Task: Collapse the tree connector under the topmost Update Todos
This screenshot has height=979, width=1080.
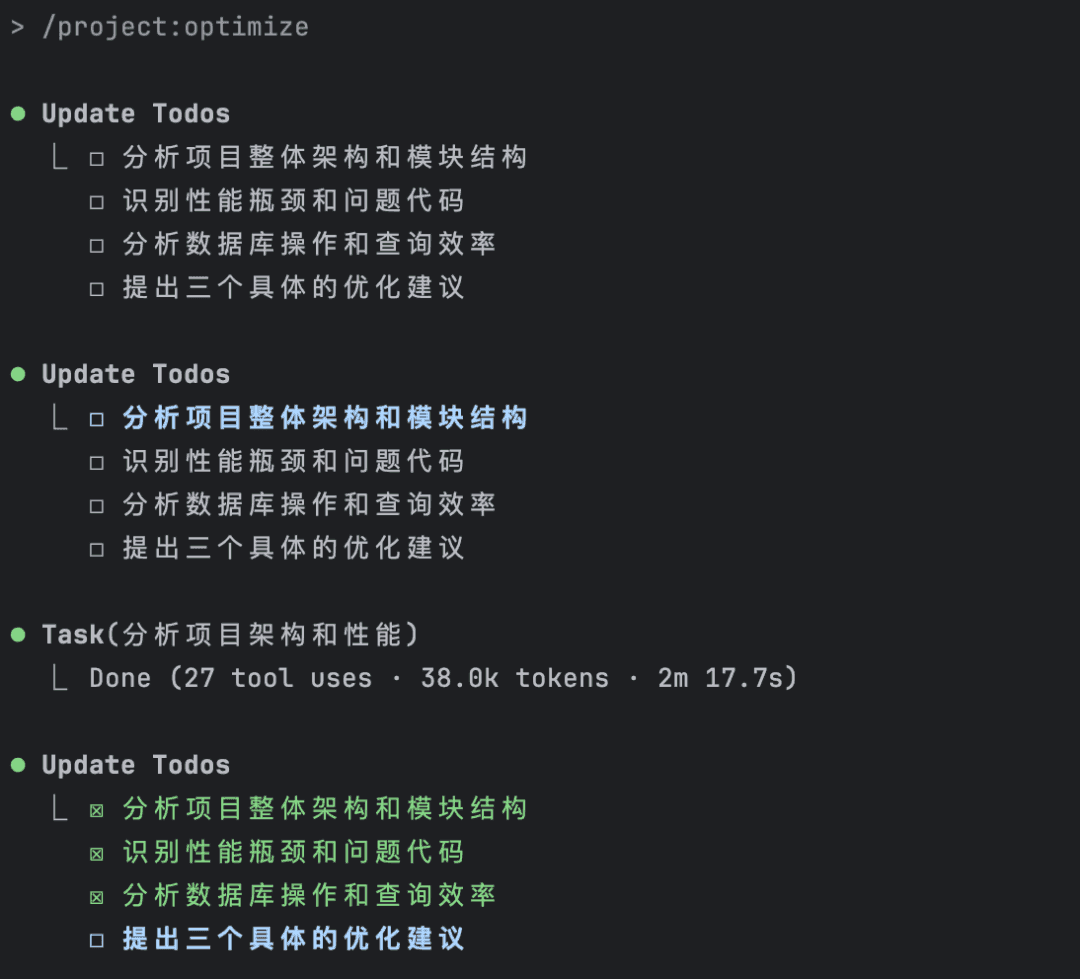Action: coord(60,158)
